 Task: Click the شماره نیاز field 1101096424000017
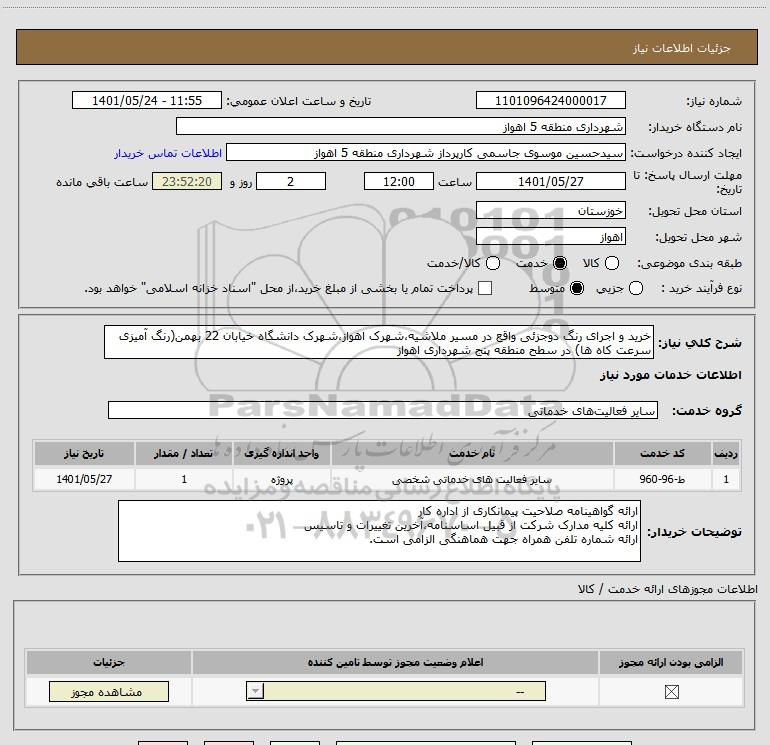[550, 100]
